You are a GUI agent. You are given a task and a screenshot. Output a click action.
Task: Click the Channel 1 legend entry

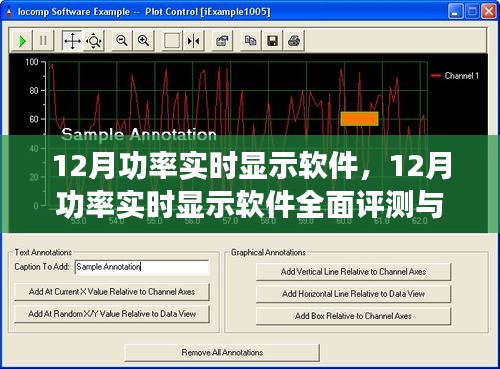[455, 76]
